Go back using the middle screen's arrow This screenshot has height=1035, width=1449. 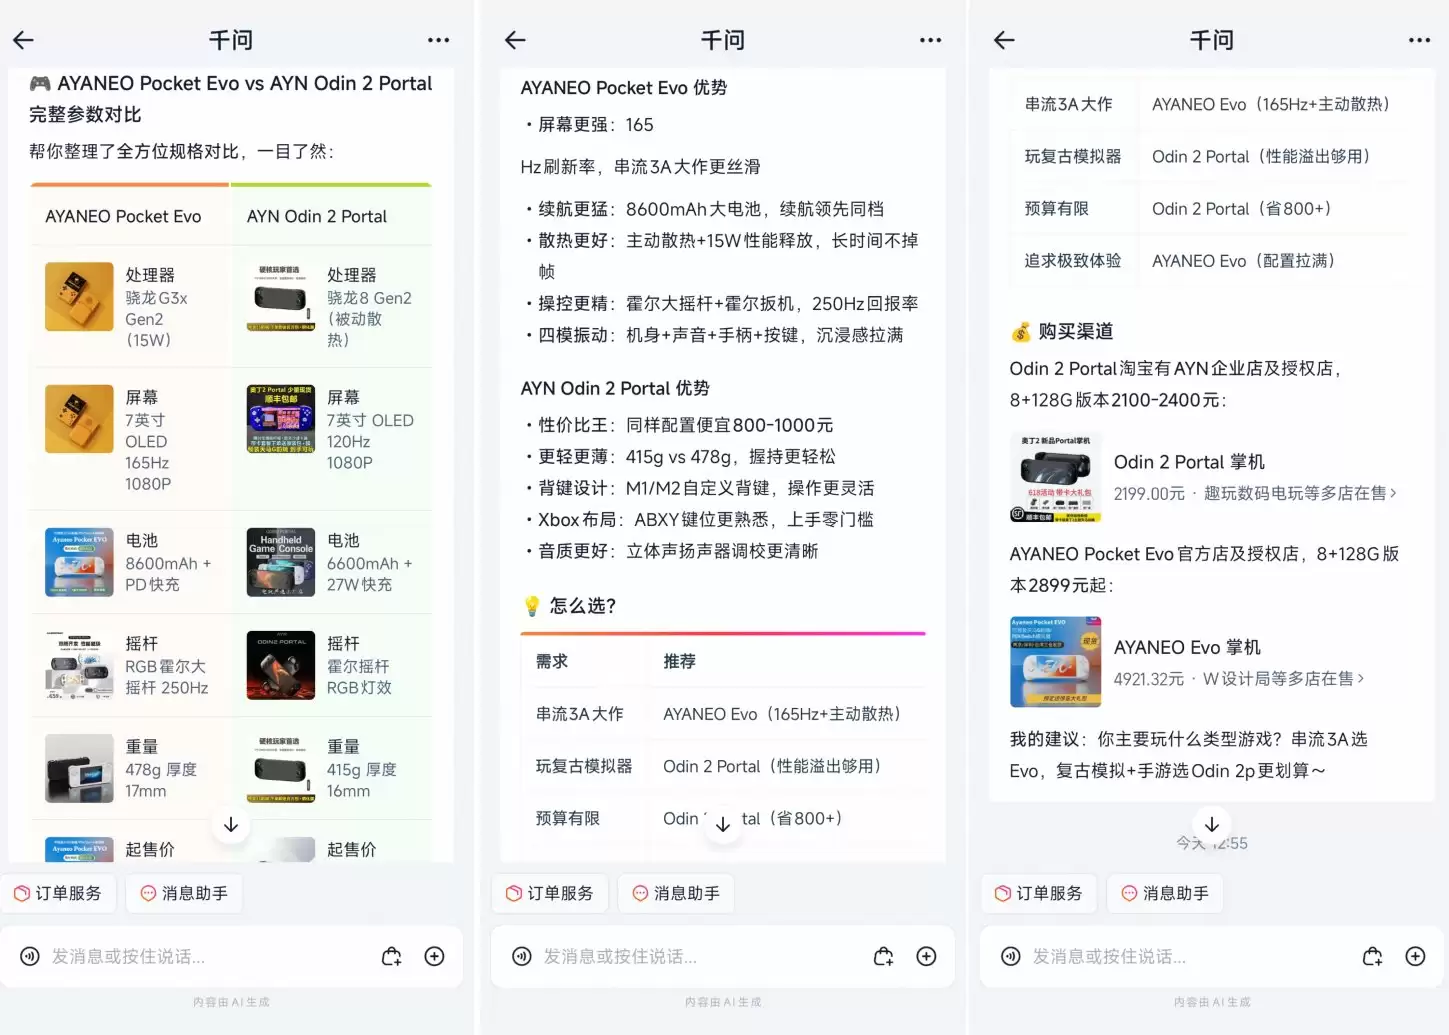(515, 40)
